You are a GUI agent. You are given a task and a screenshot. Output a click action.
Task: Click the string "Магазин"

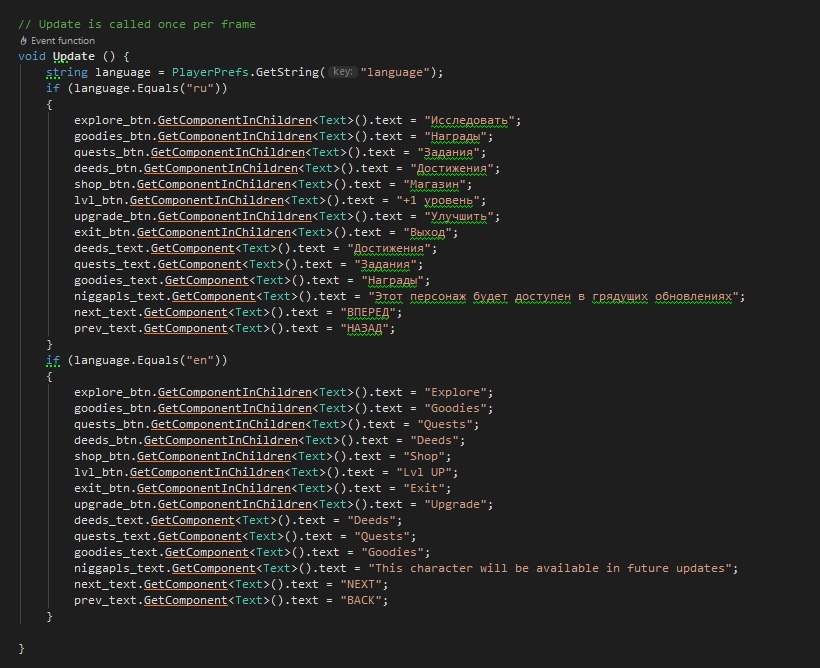tap(434, 184)
